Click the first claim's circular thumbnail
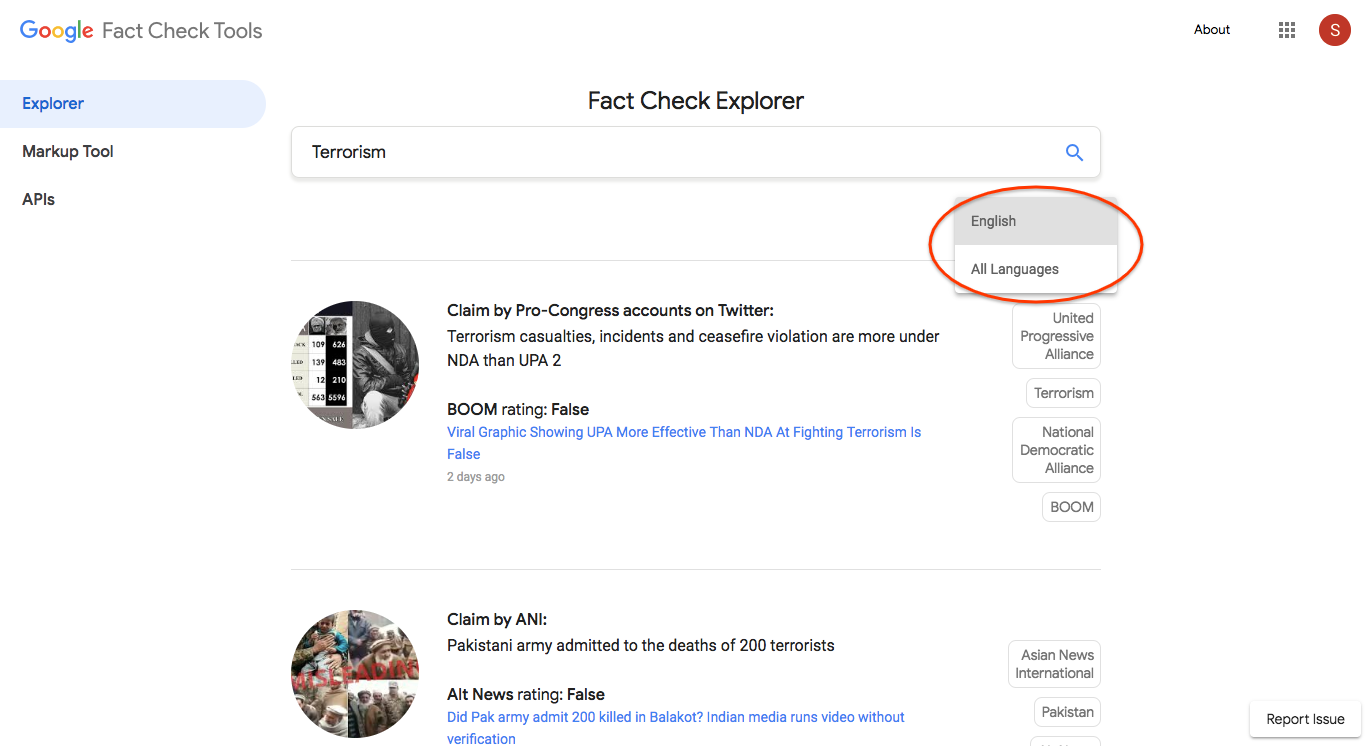Viewport: 1371px width, 746px height. tap(355, 365)
